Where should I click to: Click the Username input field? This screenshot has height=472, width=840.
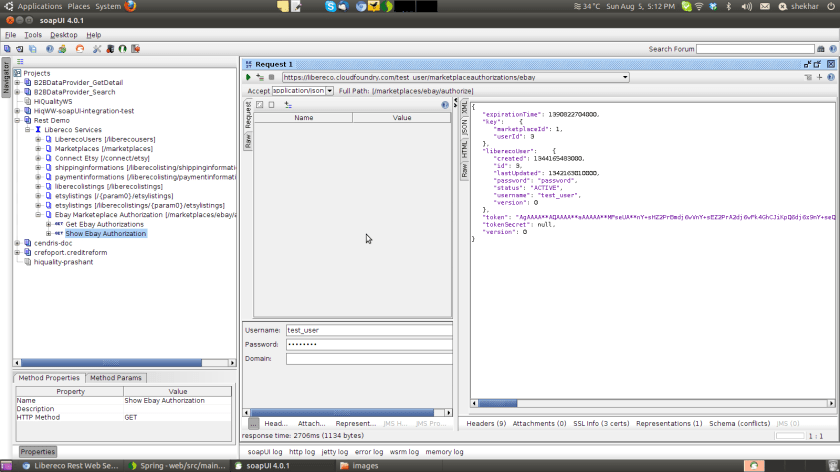click(368, 329)
